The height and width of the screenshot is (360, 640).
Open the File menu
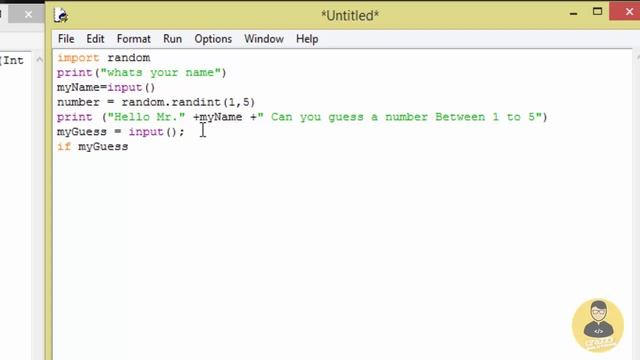pyautogui.click(x=66, y=39)
